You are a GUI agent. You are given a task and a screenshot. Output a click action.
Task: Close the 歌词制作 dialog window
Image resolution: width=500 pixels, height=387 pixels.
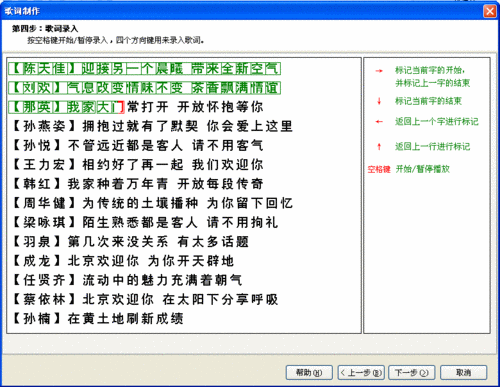490,11
